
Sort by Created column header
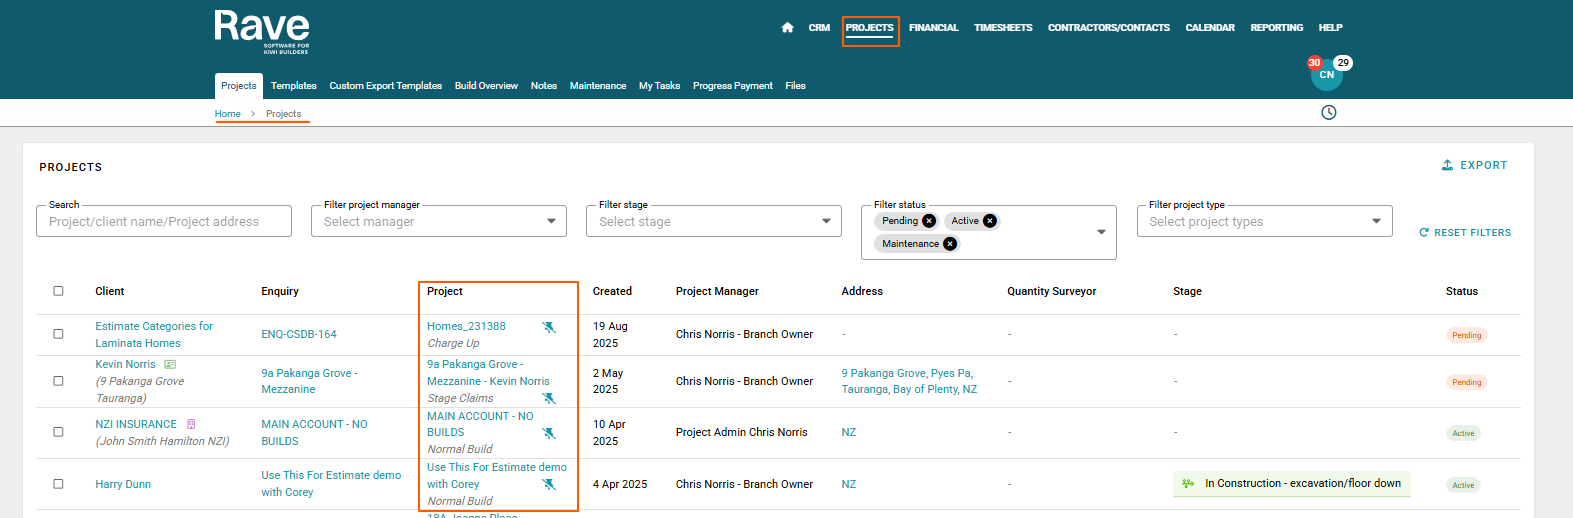(612, 291)
